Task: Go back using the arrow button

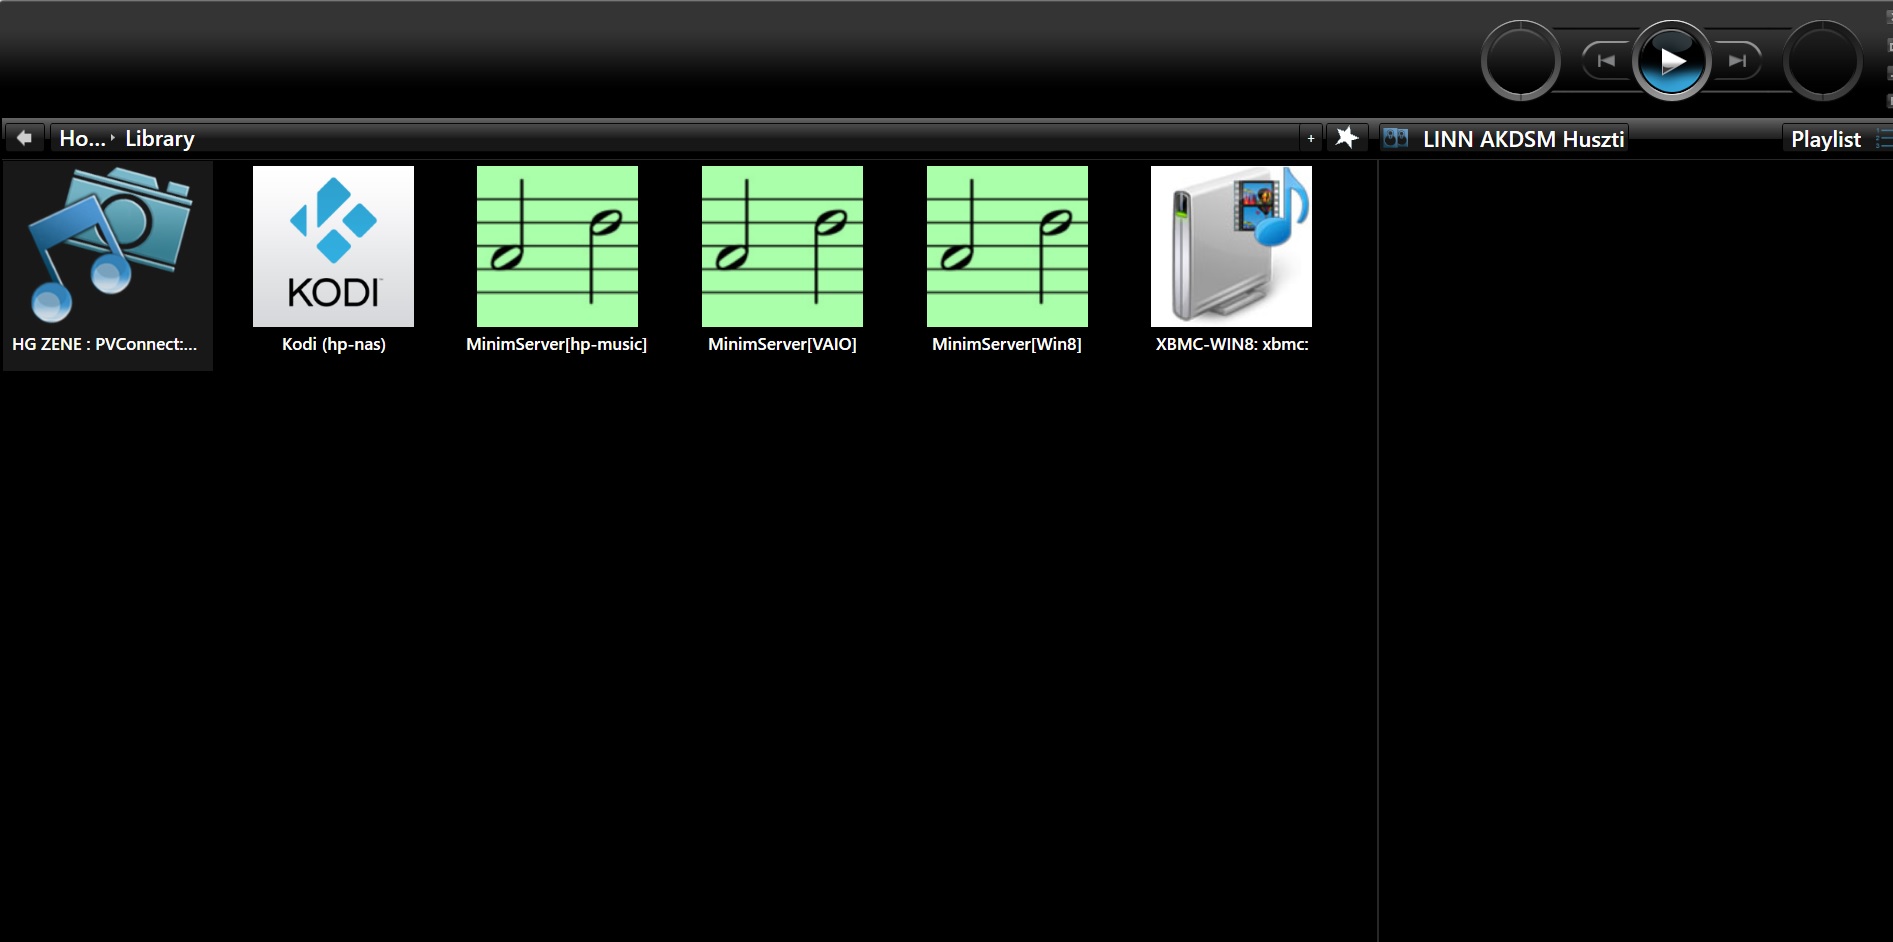Action: point(24,138)
